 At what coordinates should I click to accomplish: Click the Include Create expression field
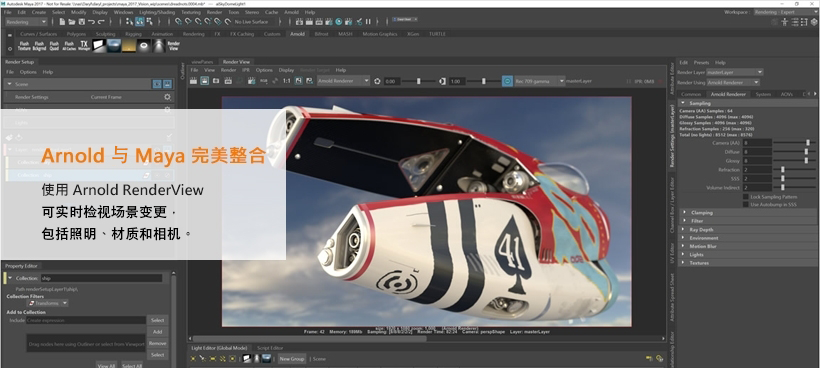tap(86, 320)
